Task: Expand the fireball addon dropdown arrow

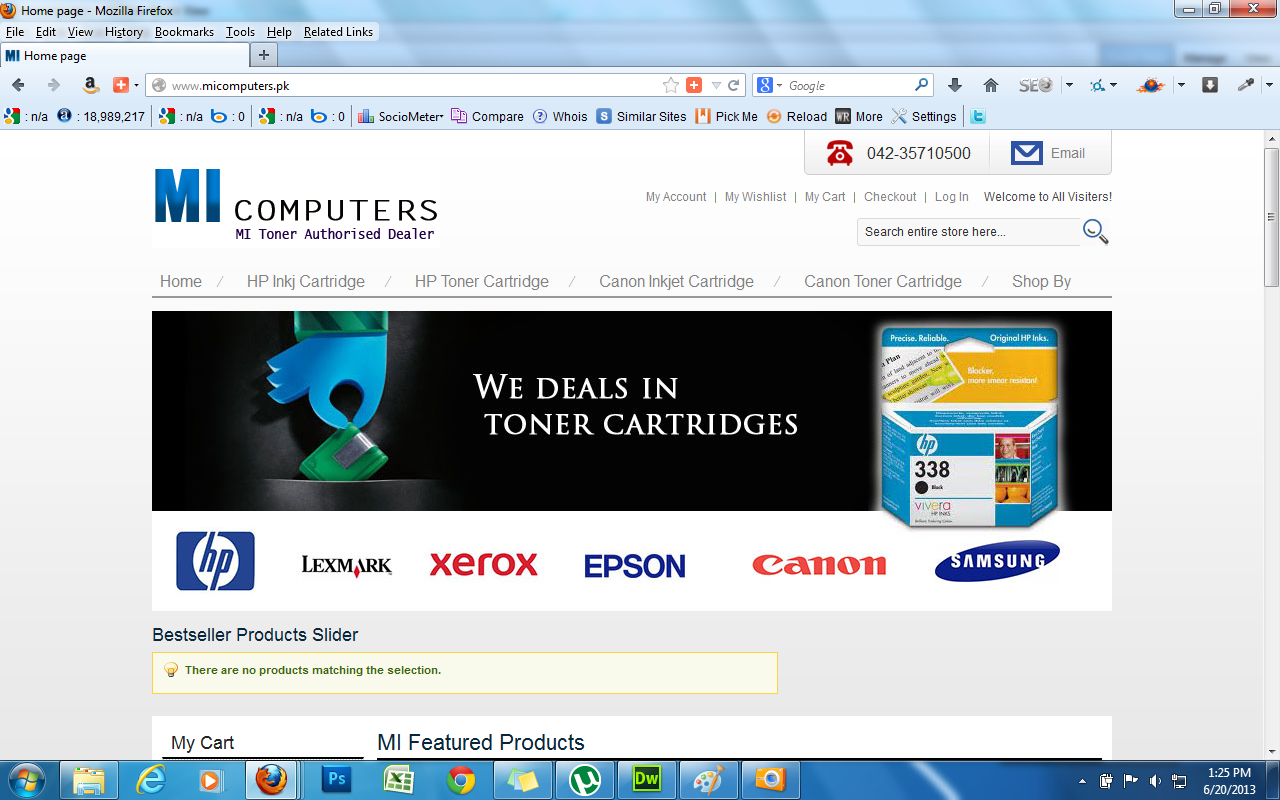Action: pyautogui.click(x=1181, y=85)
